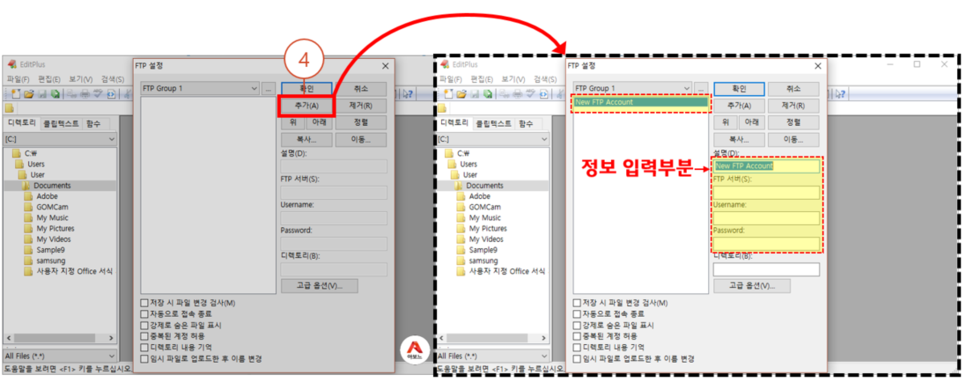Click Print icon in right EditPlus toolbar
The image size is (966, 382).
coord(517,94)
